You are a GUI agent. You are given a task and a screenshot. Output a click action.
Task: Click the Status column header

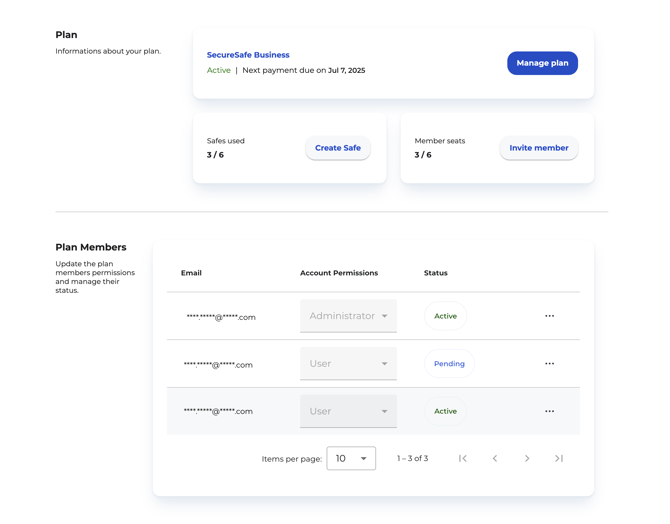(436, 273)
